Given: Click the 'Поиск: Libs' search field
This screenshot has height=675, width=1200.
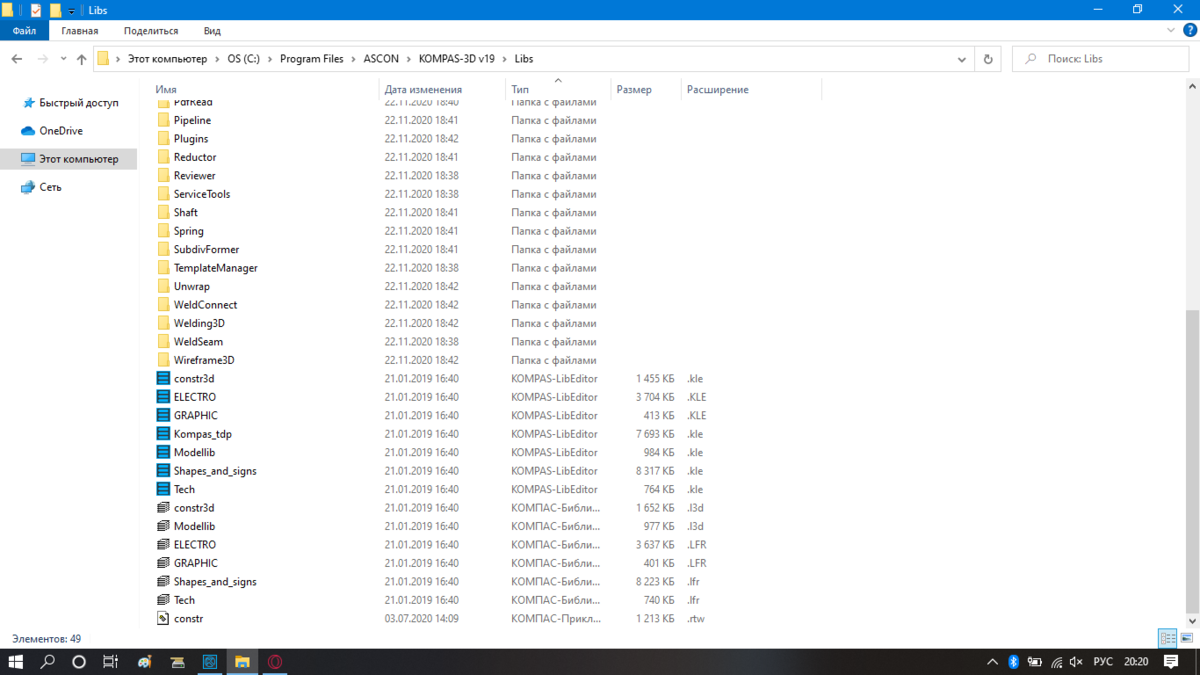Looking at the screenshot, I should (x=1100, y=59).
